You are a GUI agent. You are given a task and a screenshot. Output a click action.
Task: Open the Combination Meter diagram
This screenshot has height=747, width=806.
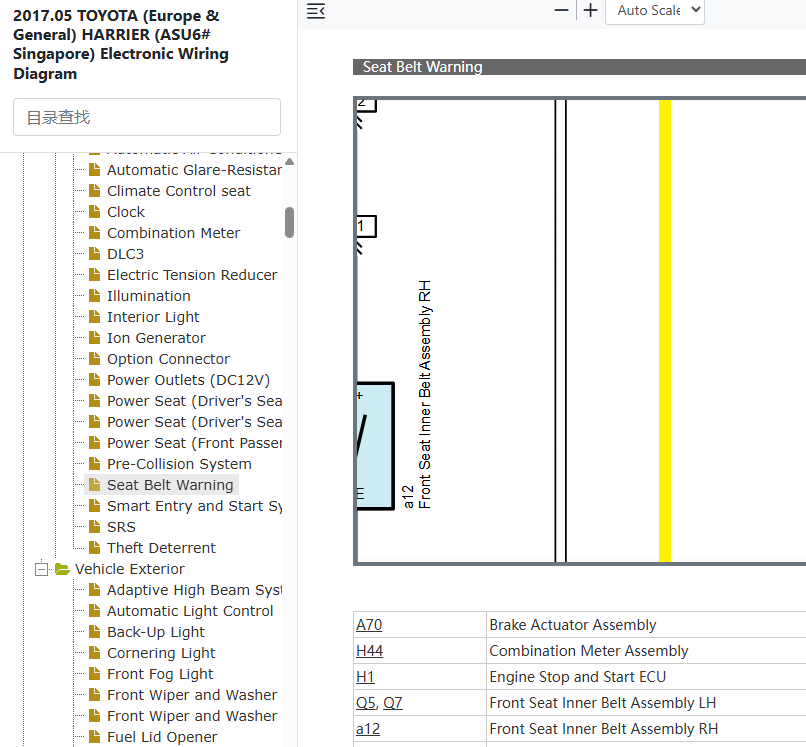173,233
